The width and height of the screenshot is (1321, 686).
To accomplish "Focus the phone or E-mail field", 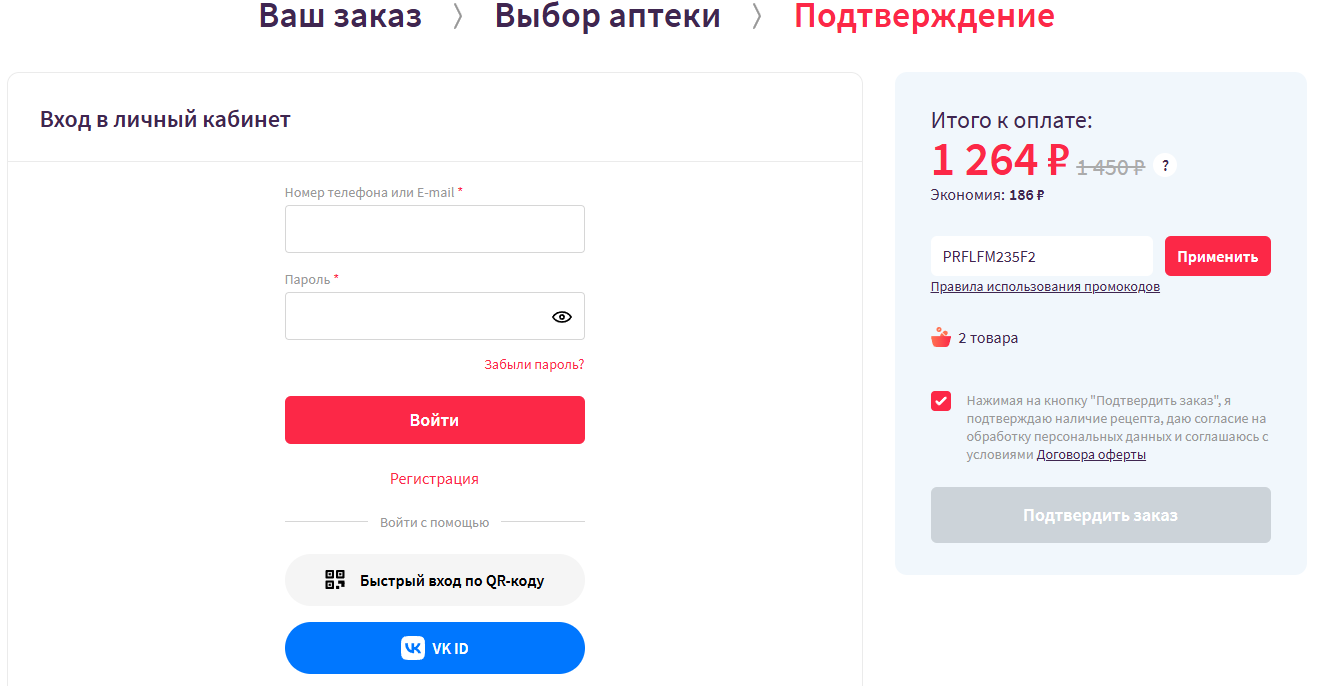I will click(434, 229).
